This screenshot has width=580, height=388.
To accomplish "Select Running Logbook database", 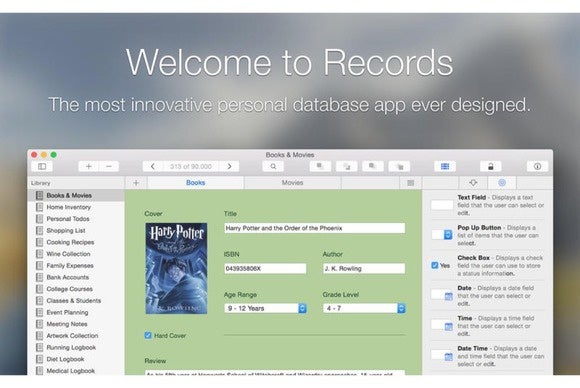I will tap(76, 347).
